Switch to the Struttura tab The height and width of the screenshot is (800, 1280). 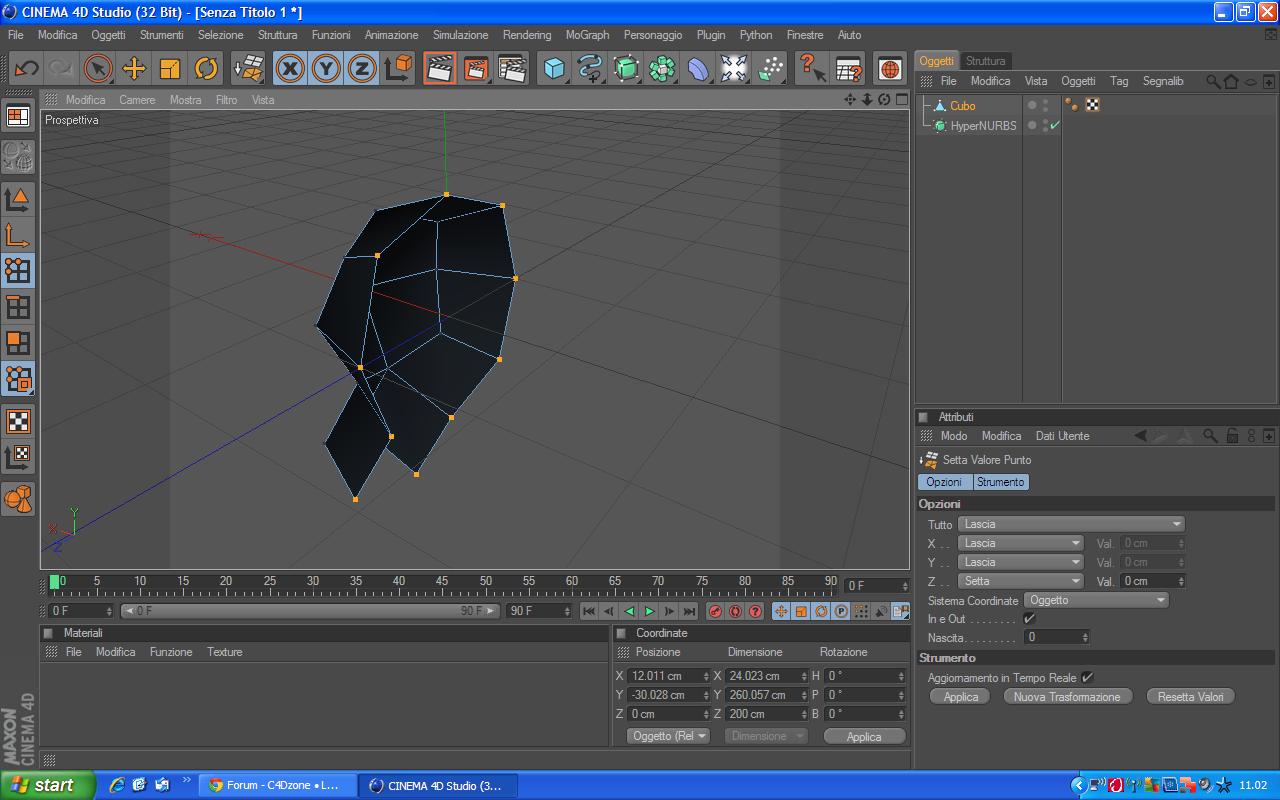point(985,61)
